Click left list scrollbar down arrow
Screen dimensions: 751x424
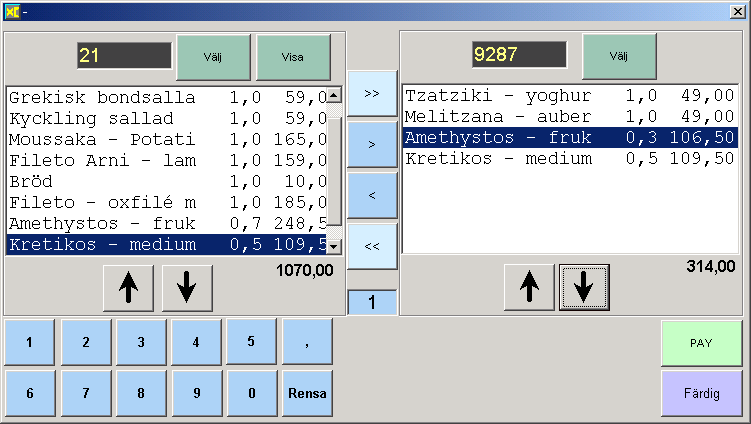334,247
